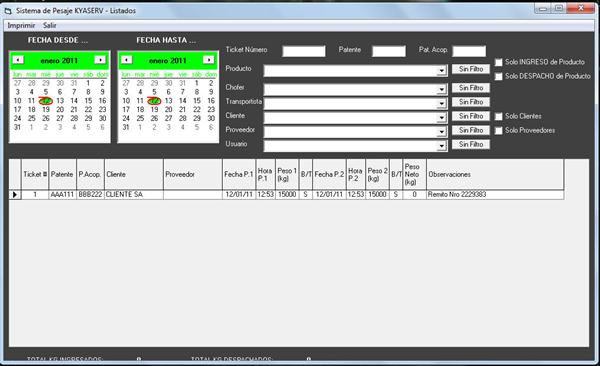Click the Fecha P.1 column header
This screenshot has height=366, width=600.
(x=239, y=174)
